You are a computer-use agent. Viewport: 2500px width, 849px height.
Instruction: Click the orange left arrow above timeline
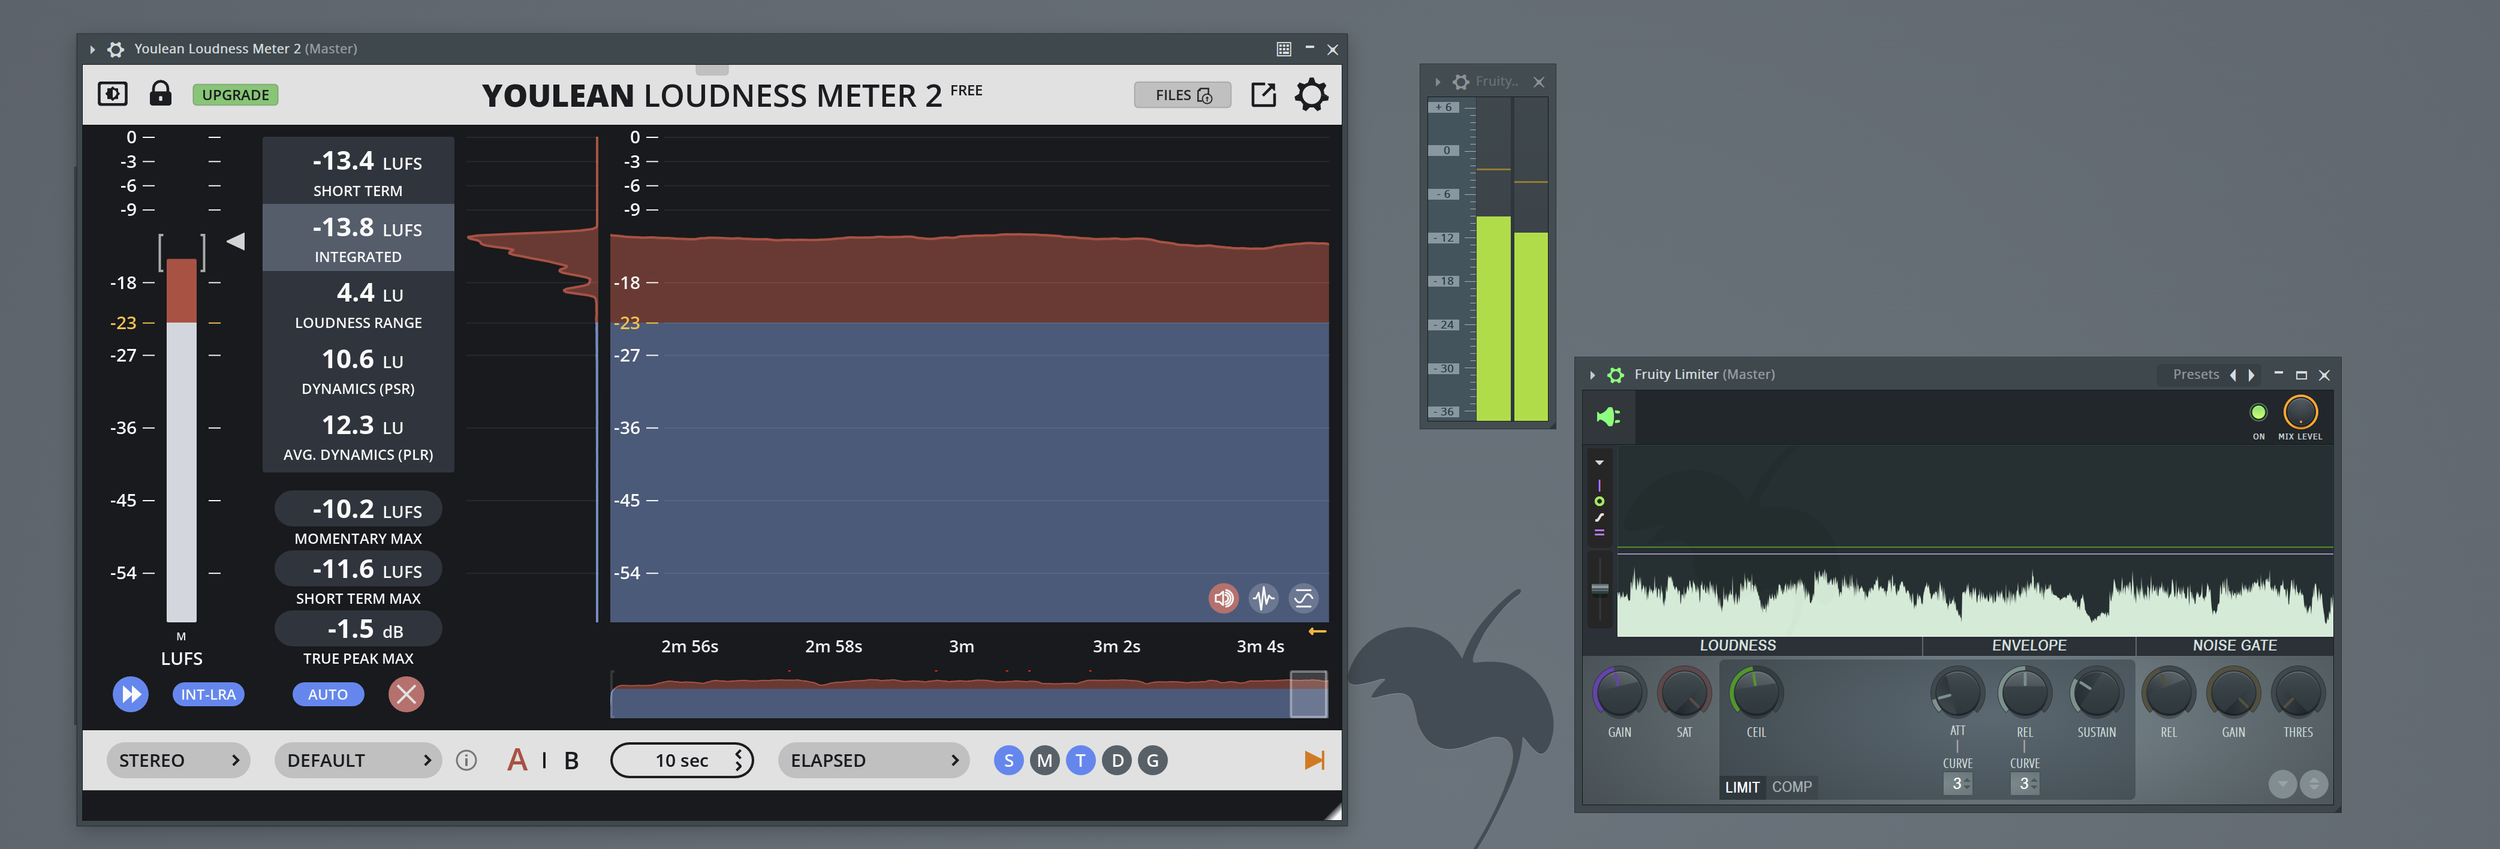(1318, 631)
